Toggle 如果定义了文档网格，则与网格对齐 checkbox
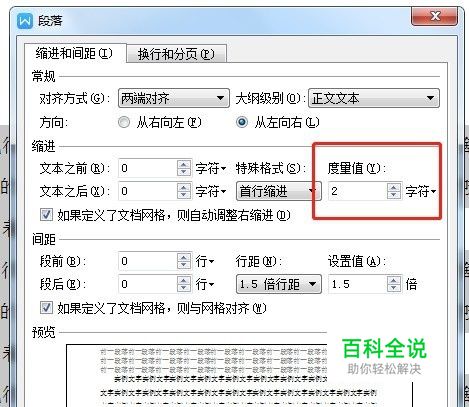Viewport: 469px width, 407px height. coord(46,308)
